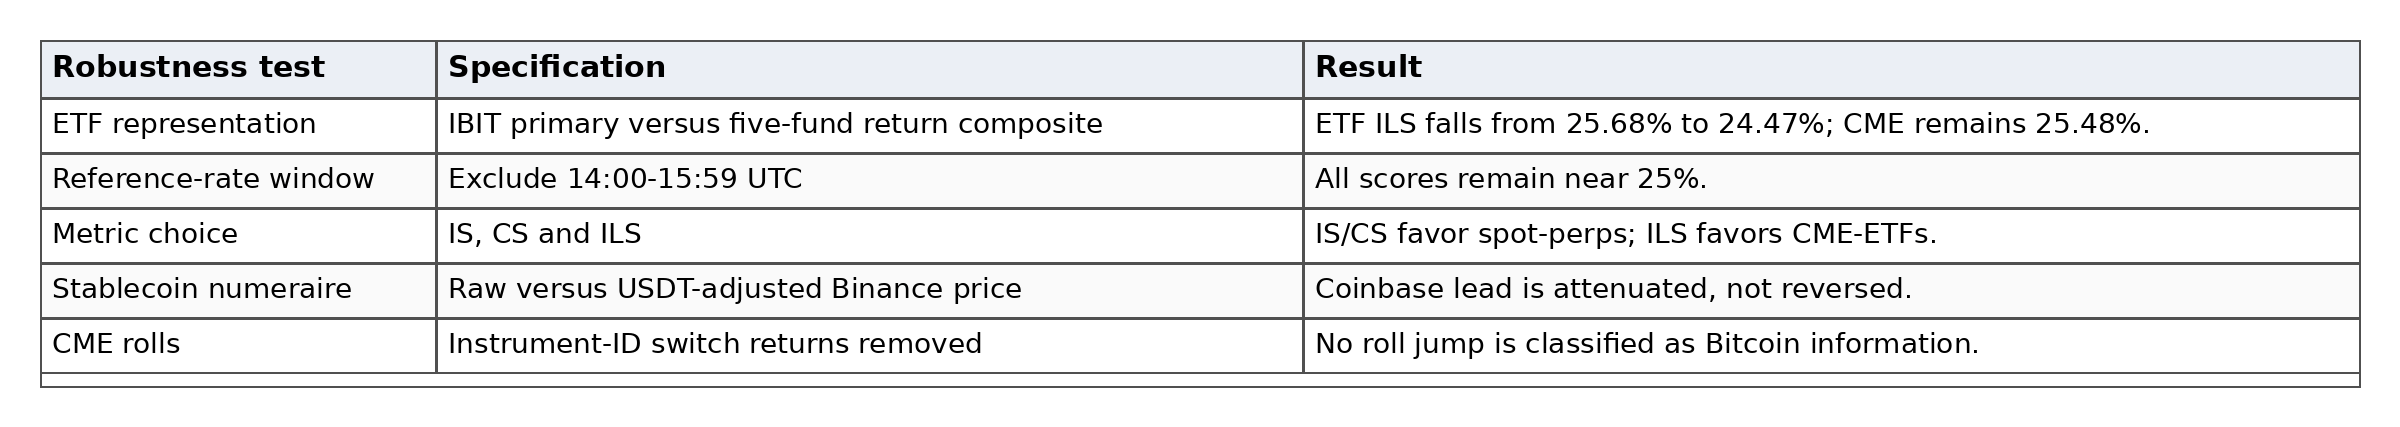Image resolution: width=2400 pixels, height=427 pixels.
Task: Click the Coinbase lead is attenuated result
Action: (1831, 290)
